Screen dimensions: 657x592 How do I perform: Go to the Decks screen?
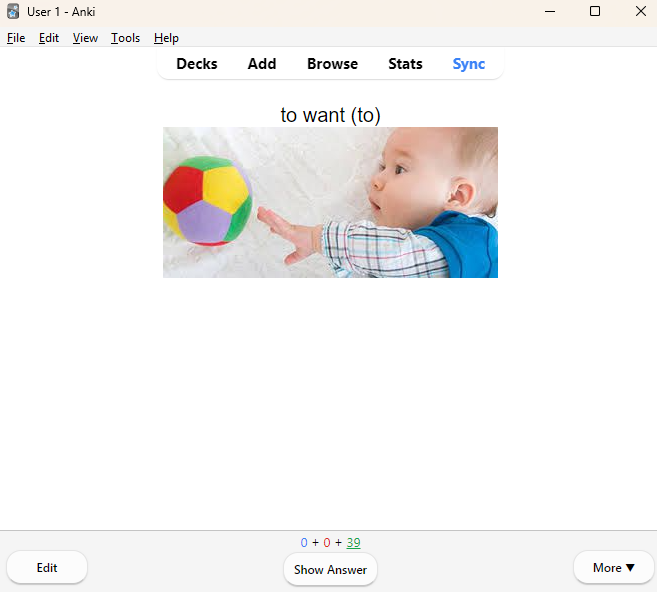point(197,64)
